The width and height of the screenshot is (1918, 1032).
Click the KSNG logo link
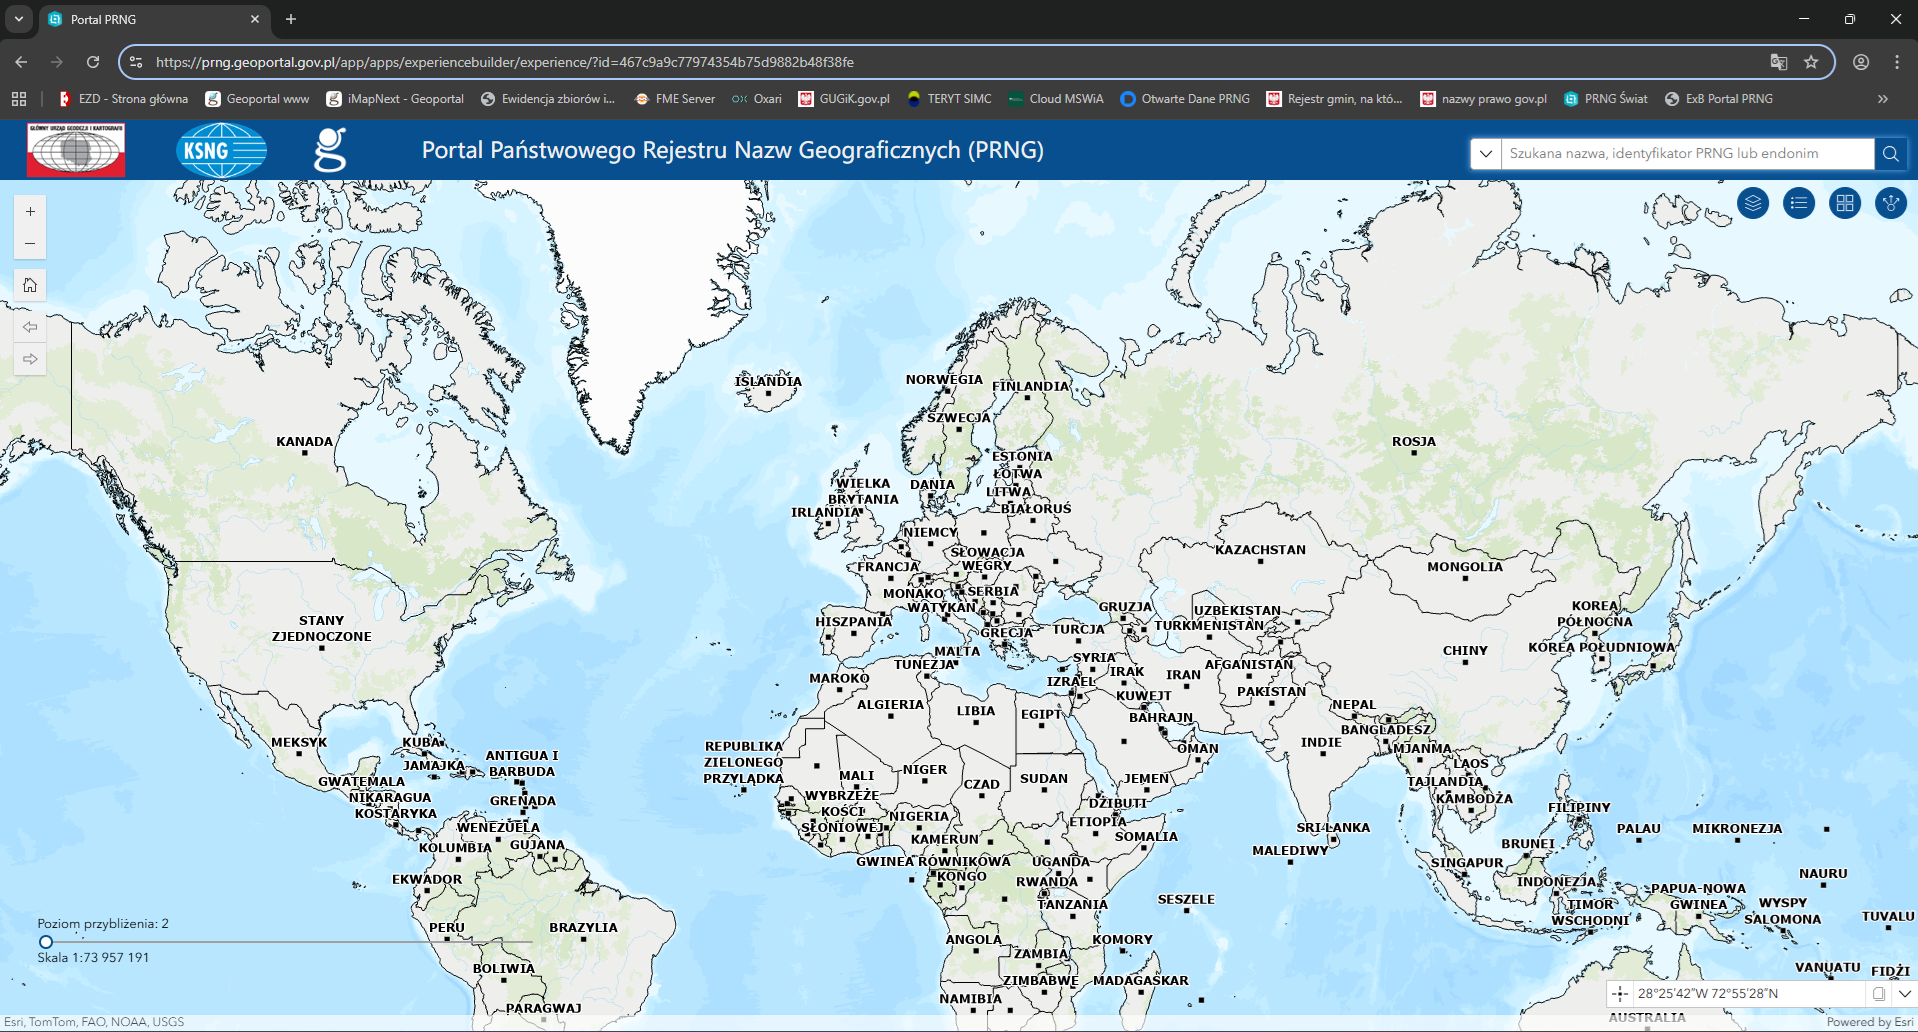pyautogui.click(x=221, y=151)
